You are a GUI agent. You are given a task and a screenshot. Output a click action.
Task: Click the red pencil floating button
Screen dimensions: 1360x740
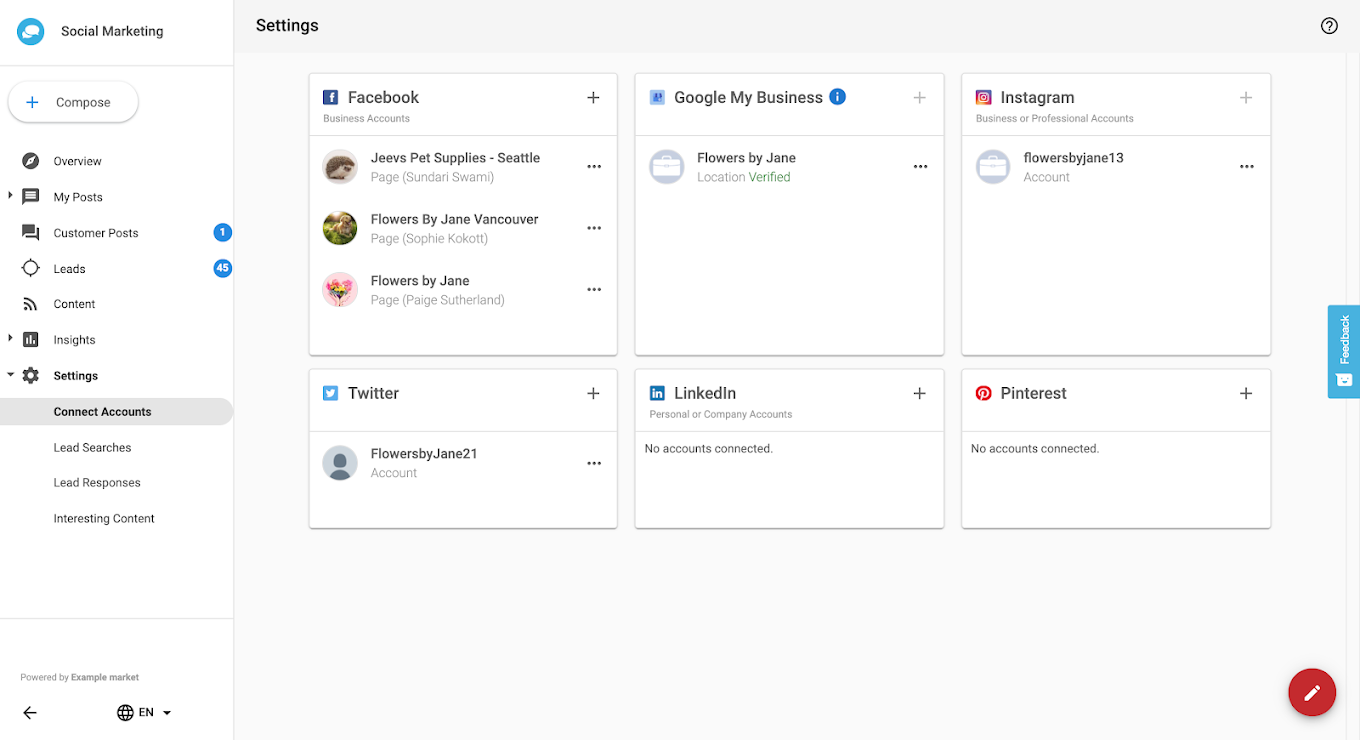pyautogui.click(x=1312, y=692)
